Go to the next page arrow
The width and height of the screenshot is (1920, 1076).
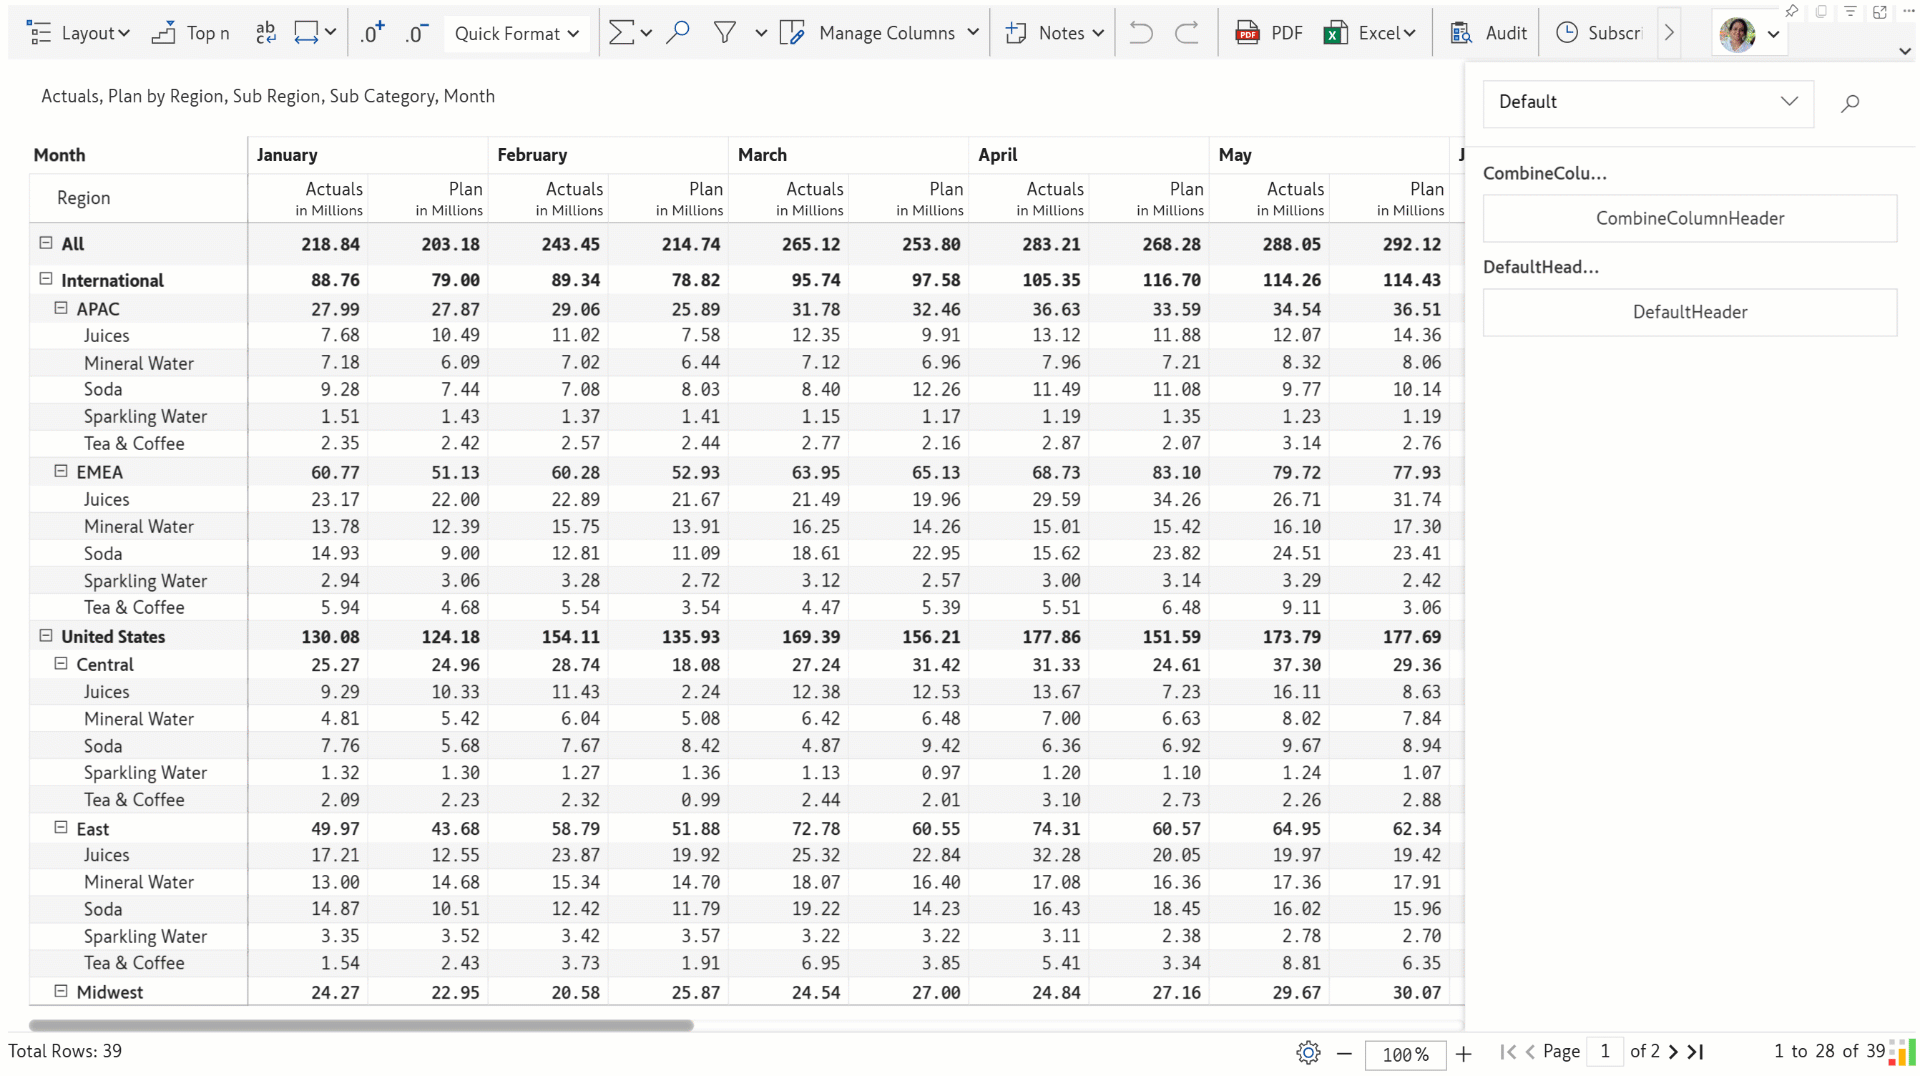point(1674,1051)
